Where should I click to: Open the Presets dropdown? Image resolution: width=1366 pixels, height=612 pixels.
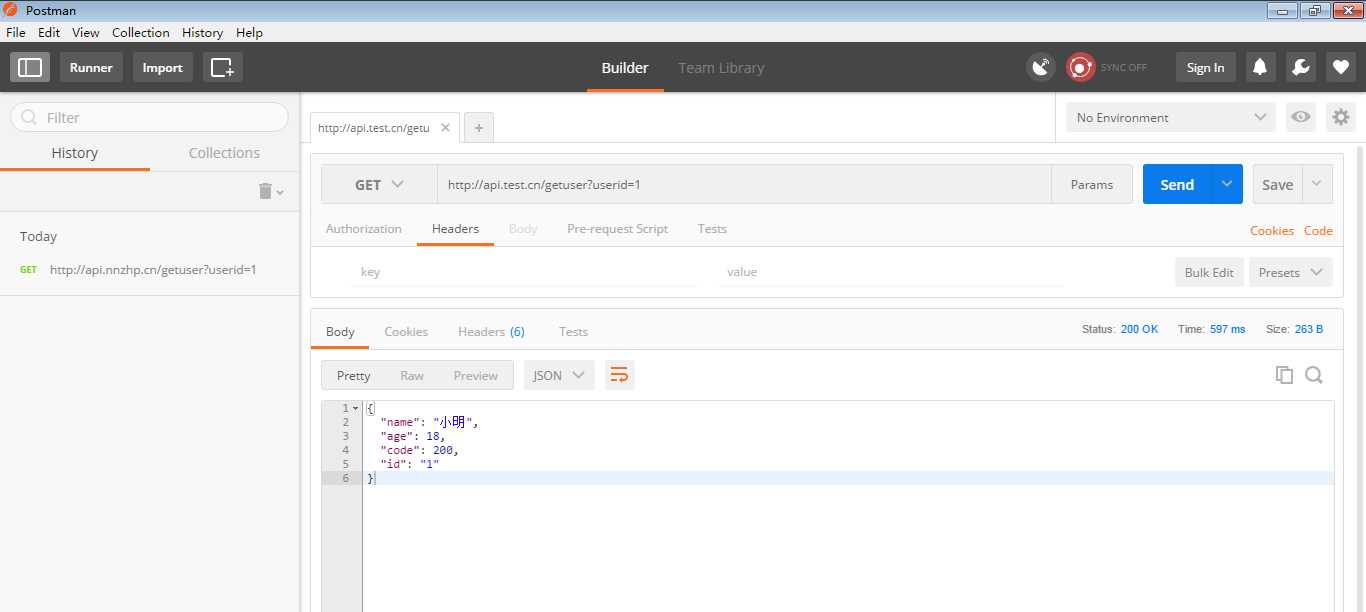(x=1290, y=272)
